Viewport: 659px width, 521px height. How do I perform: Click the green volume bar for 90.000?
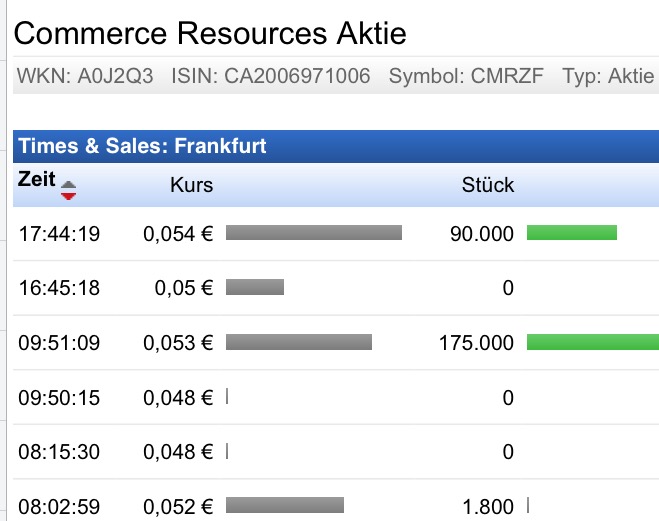(571, 233)
